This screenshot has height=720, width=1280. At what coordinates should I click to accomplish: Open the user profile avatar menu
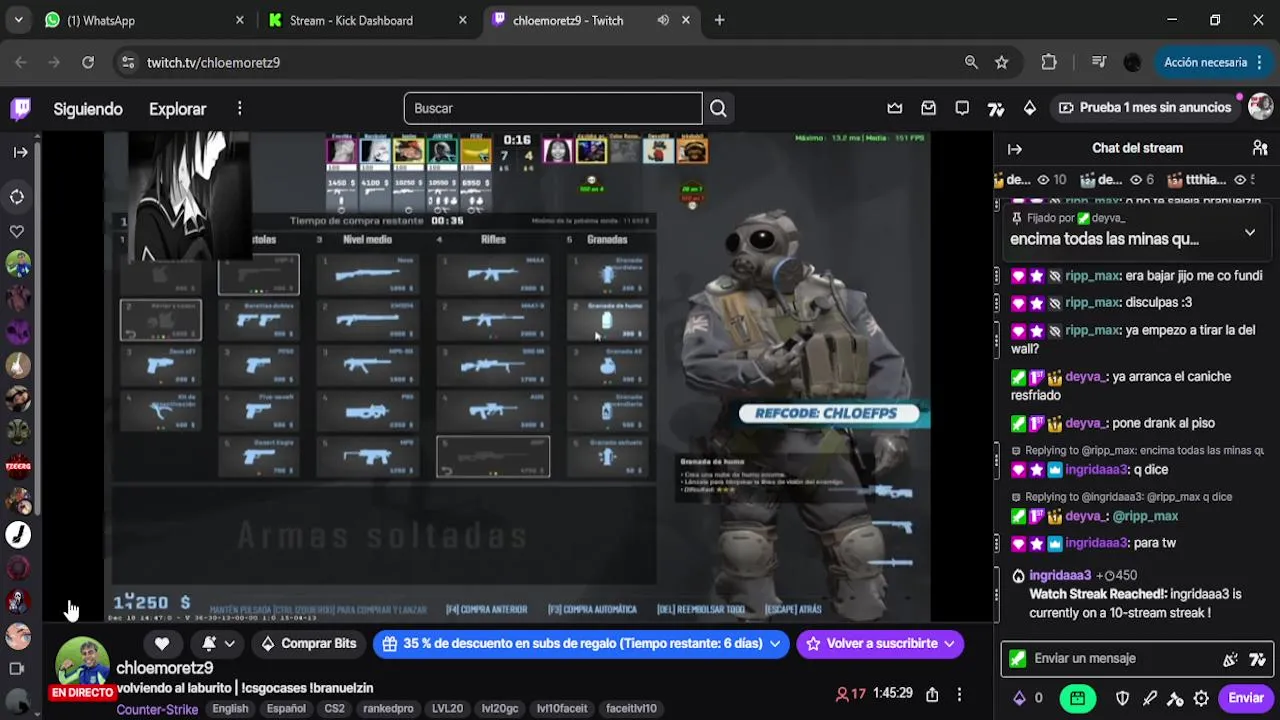coord(1260,107)
